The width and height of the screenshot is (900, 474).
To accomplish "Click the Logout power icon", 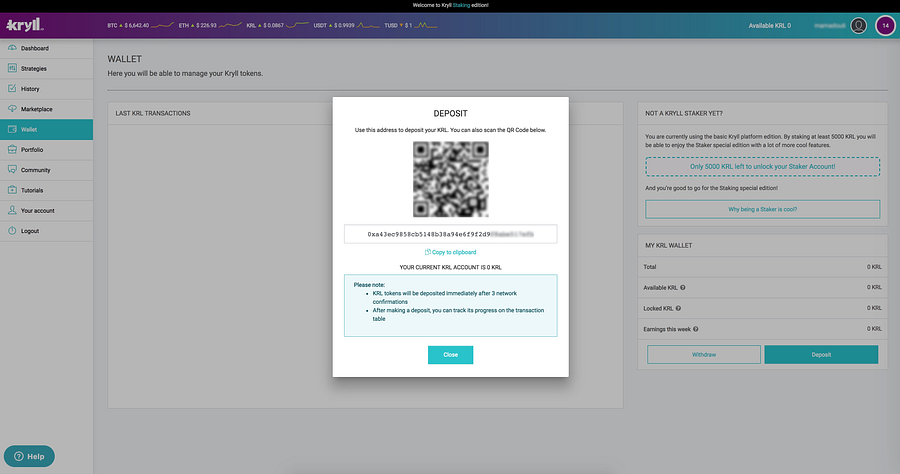I will [x=12, y=231].
